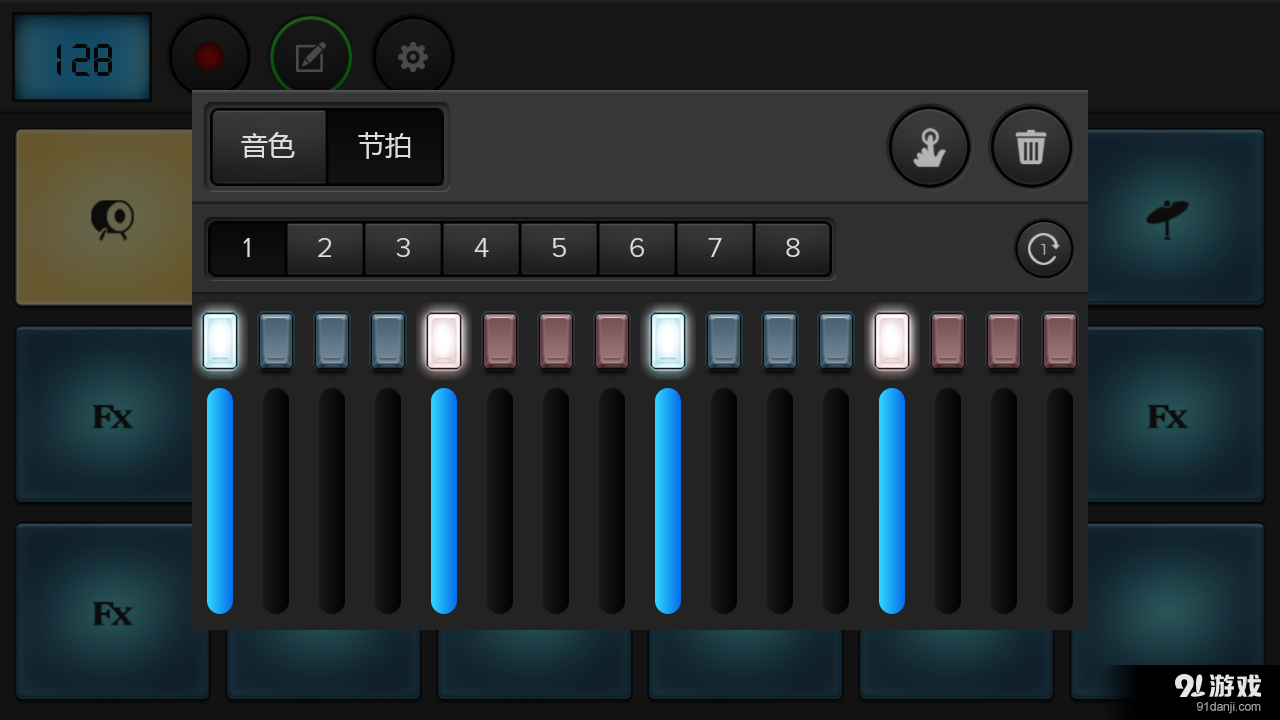The height and width of the screenshot is (720, 1280).
Task: Enable the step 4 toggle
Action: tap(388, 341)
